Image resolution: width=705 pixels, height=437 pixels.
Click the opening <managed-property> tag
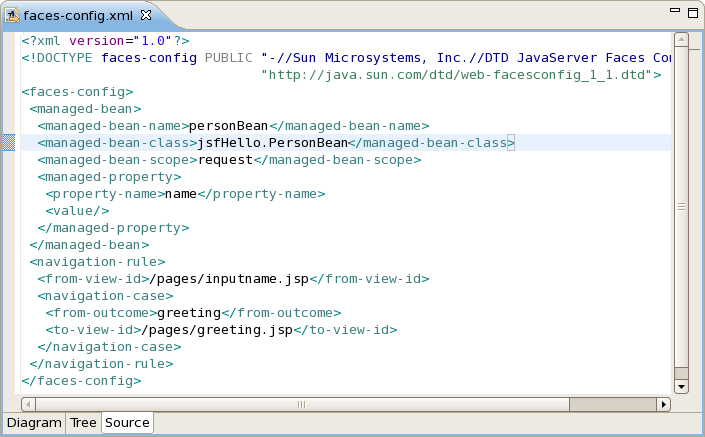[109, 177]
